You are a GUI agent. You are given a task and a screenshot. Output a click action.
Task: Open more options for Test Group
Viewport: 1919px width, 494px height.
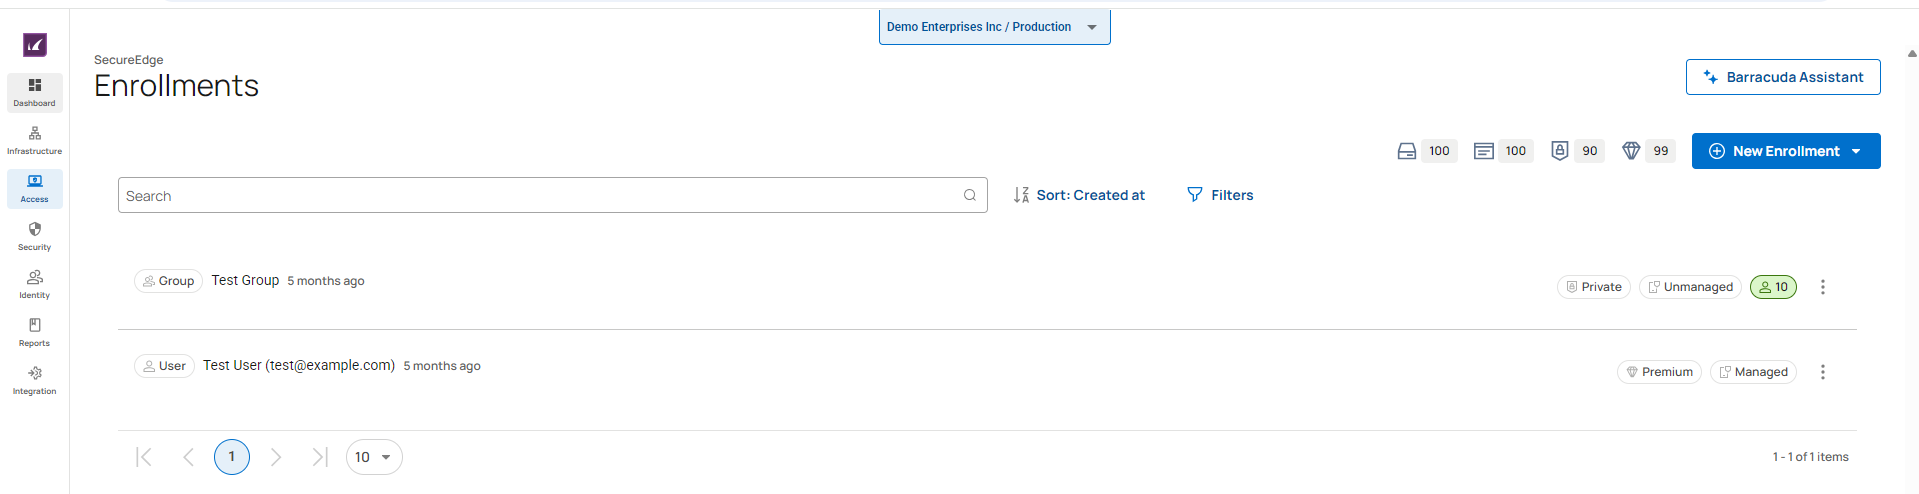[x=1823, y=287]
